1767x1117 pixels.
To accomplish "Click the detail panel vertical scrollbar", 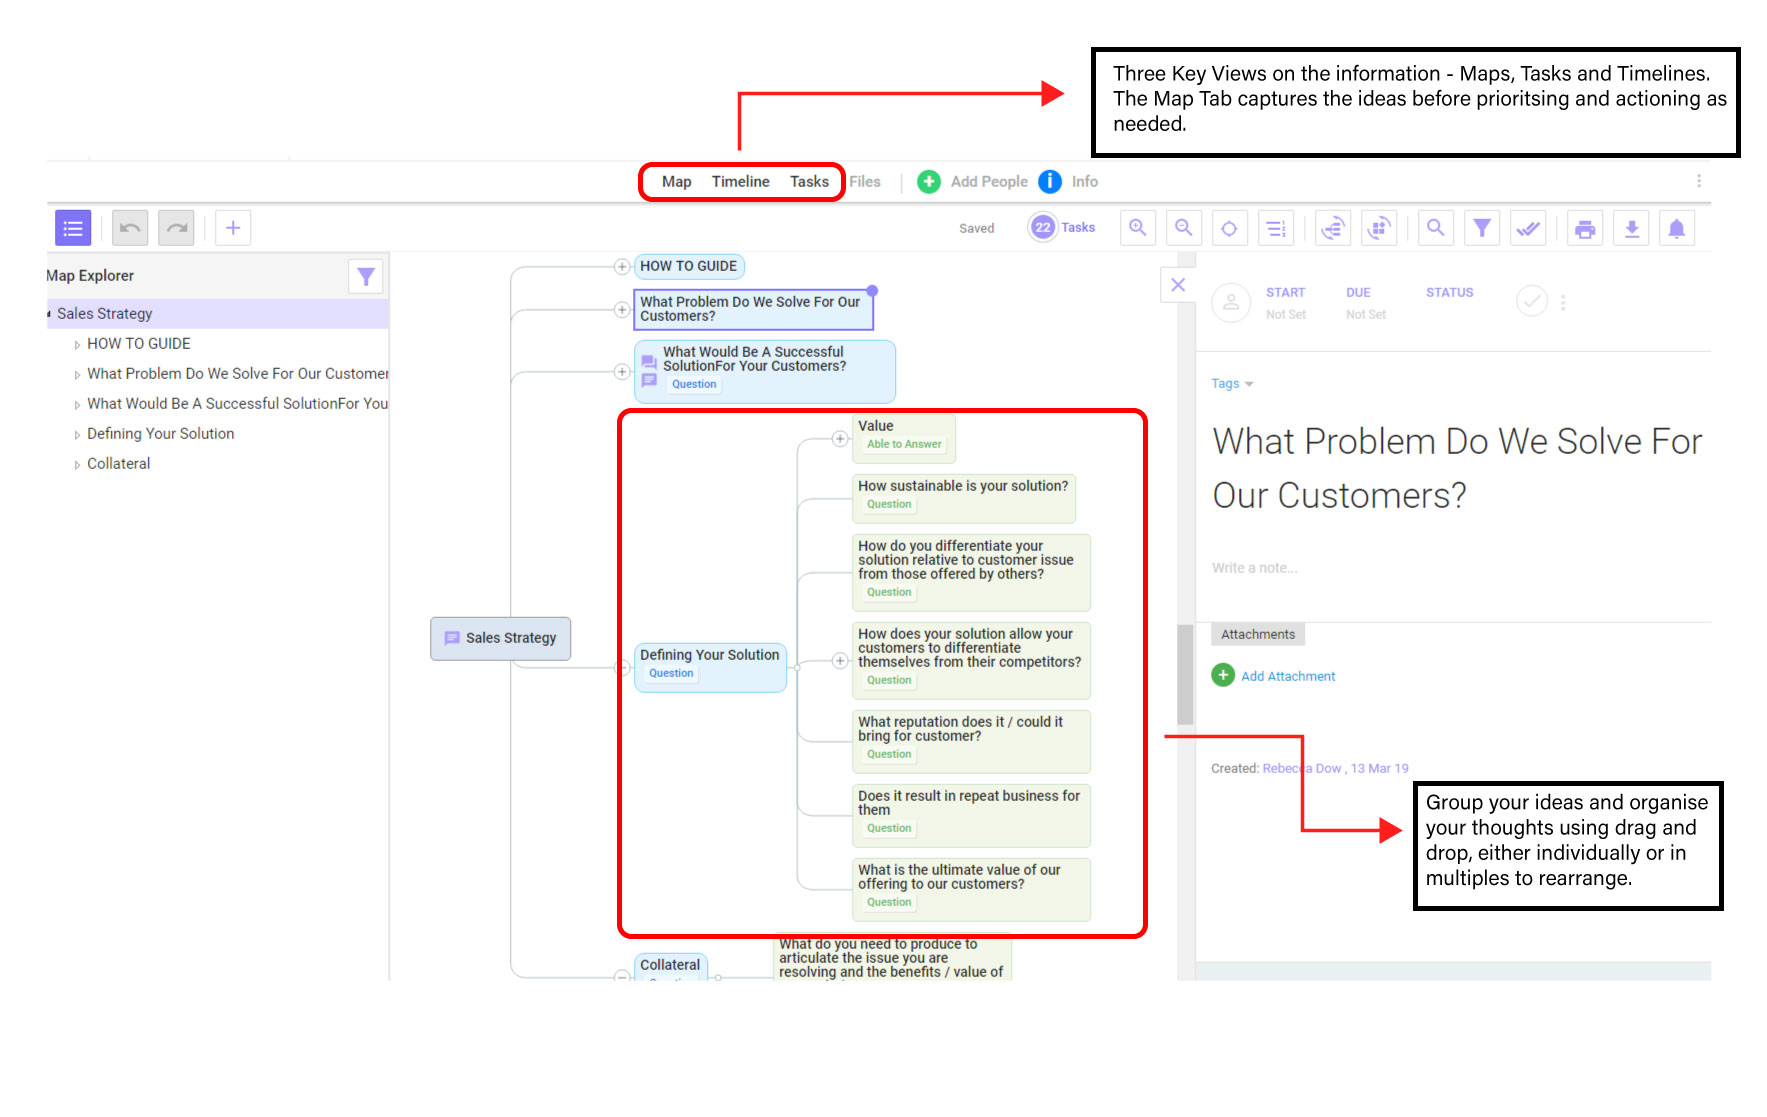I will (x=1185, y=673).
